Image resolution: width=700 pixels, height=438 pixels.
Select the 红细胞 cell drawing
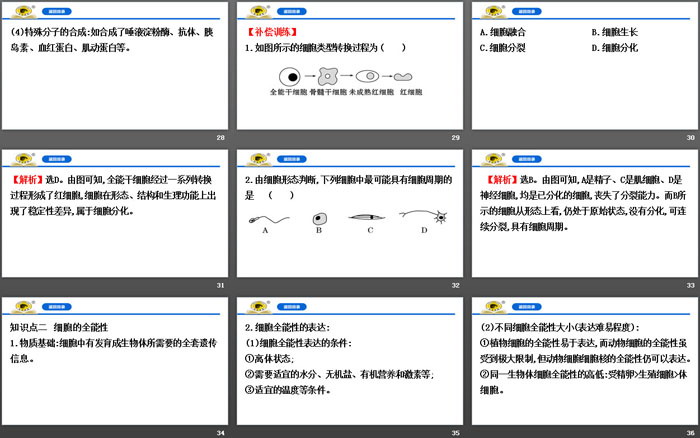tap(403, 77)
